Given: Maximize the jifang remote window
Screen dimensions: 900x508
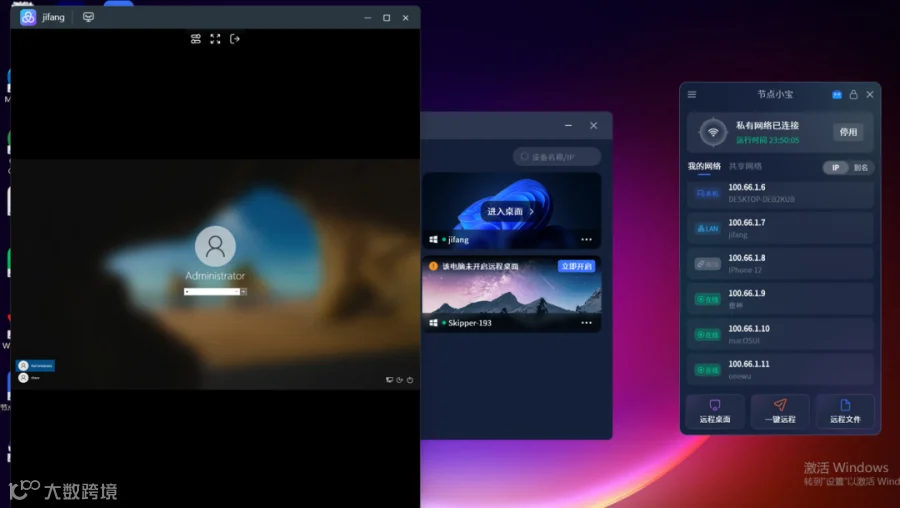Looking at the screenshot, I should (x=387, y=18).
